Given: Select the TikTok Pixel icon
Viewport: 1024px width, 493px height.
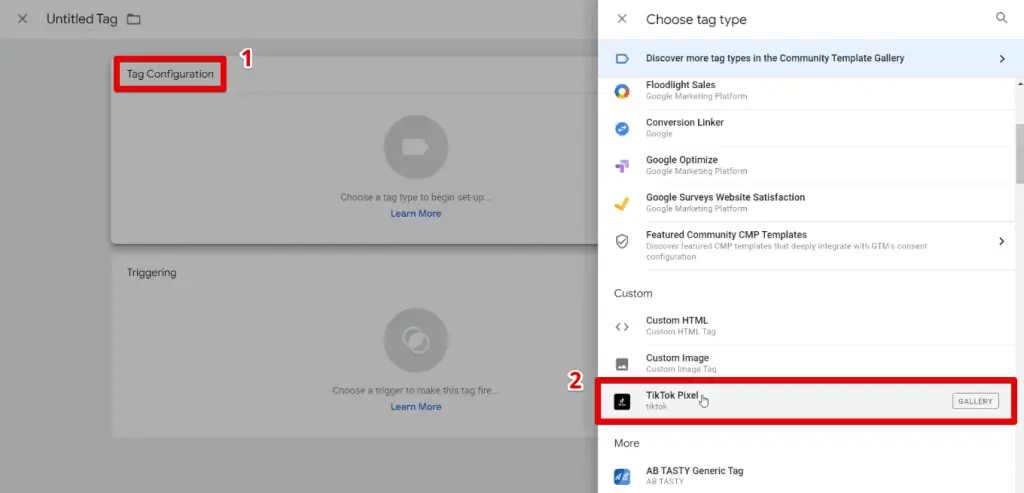Looking at the screenshot, I should pos(622,402).
